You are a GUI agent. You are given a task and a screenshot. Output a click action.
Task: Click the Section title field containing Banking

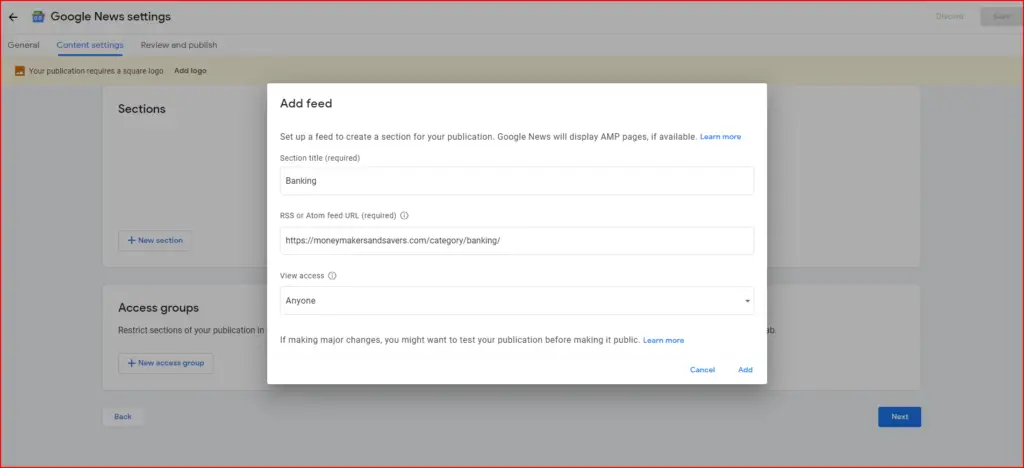point(517,181)
